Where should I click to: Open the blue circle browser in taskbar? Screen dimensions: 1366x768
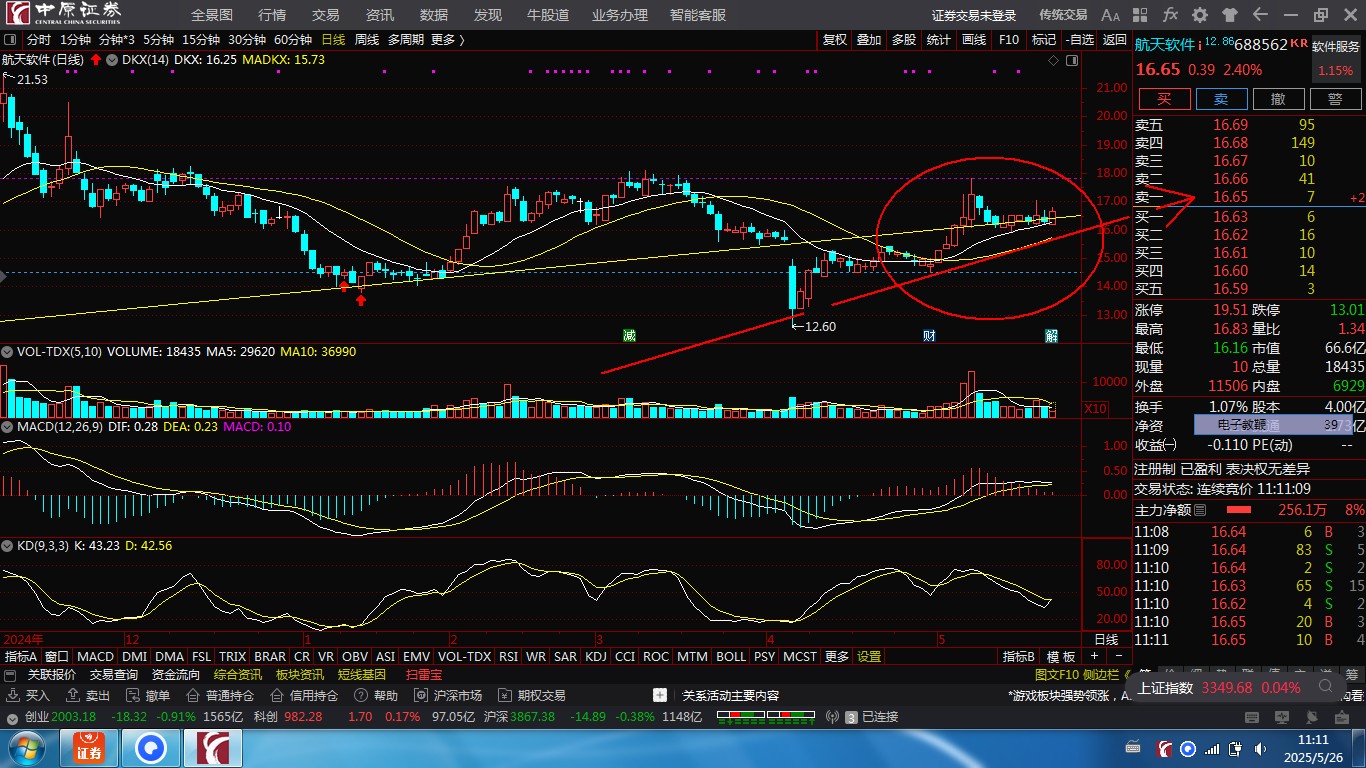(x=150, y=749)
